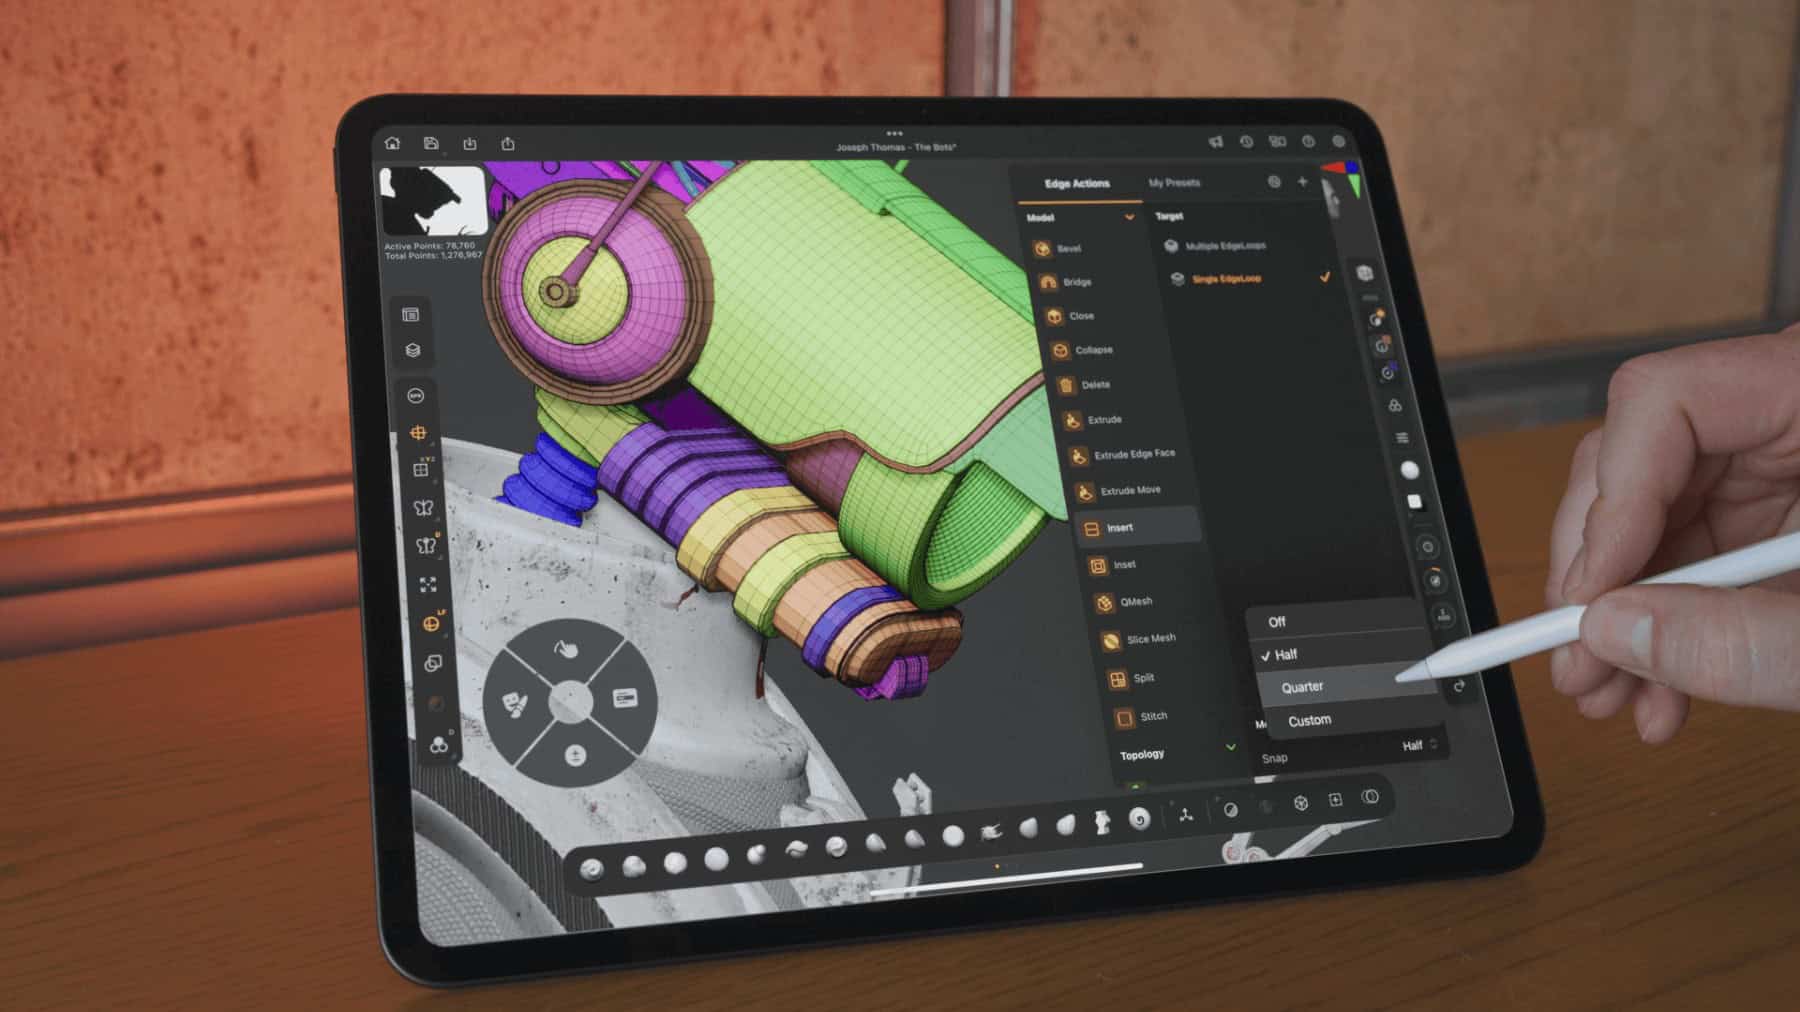Image resolution: width=1800 pixels, height=1012 pixels.
Task: Click the frame-fit arrows icon in left toolbar
Action: tap(428, 584)
